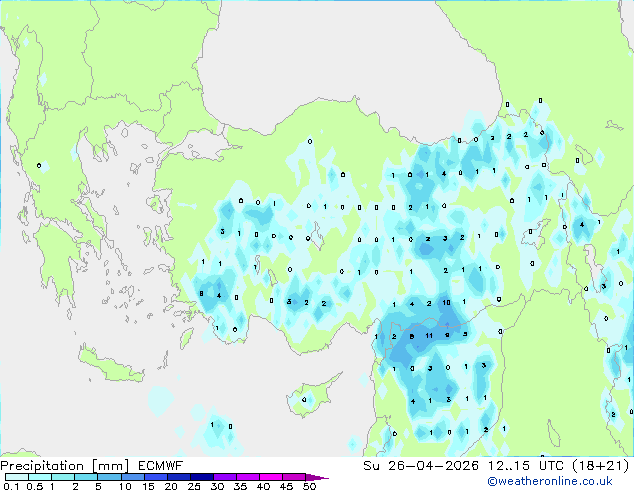Click the 'Precipitation [mm]' title text
634x490 pixels.
pos(65,466)
